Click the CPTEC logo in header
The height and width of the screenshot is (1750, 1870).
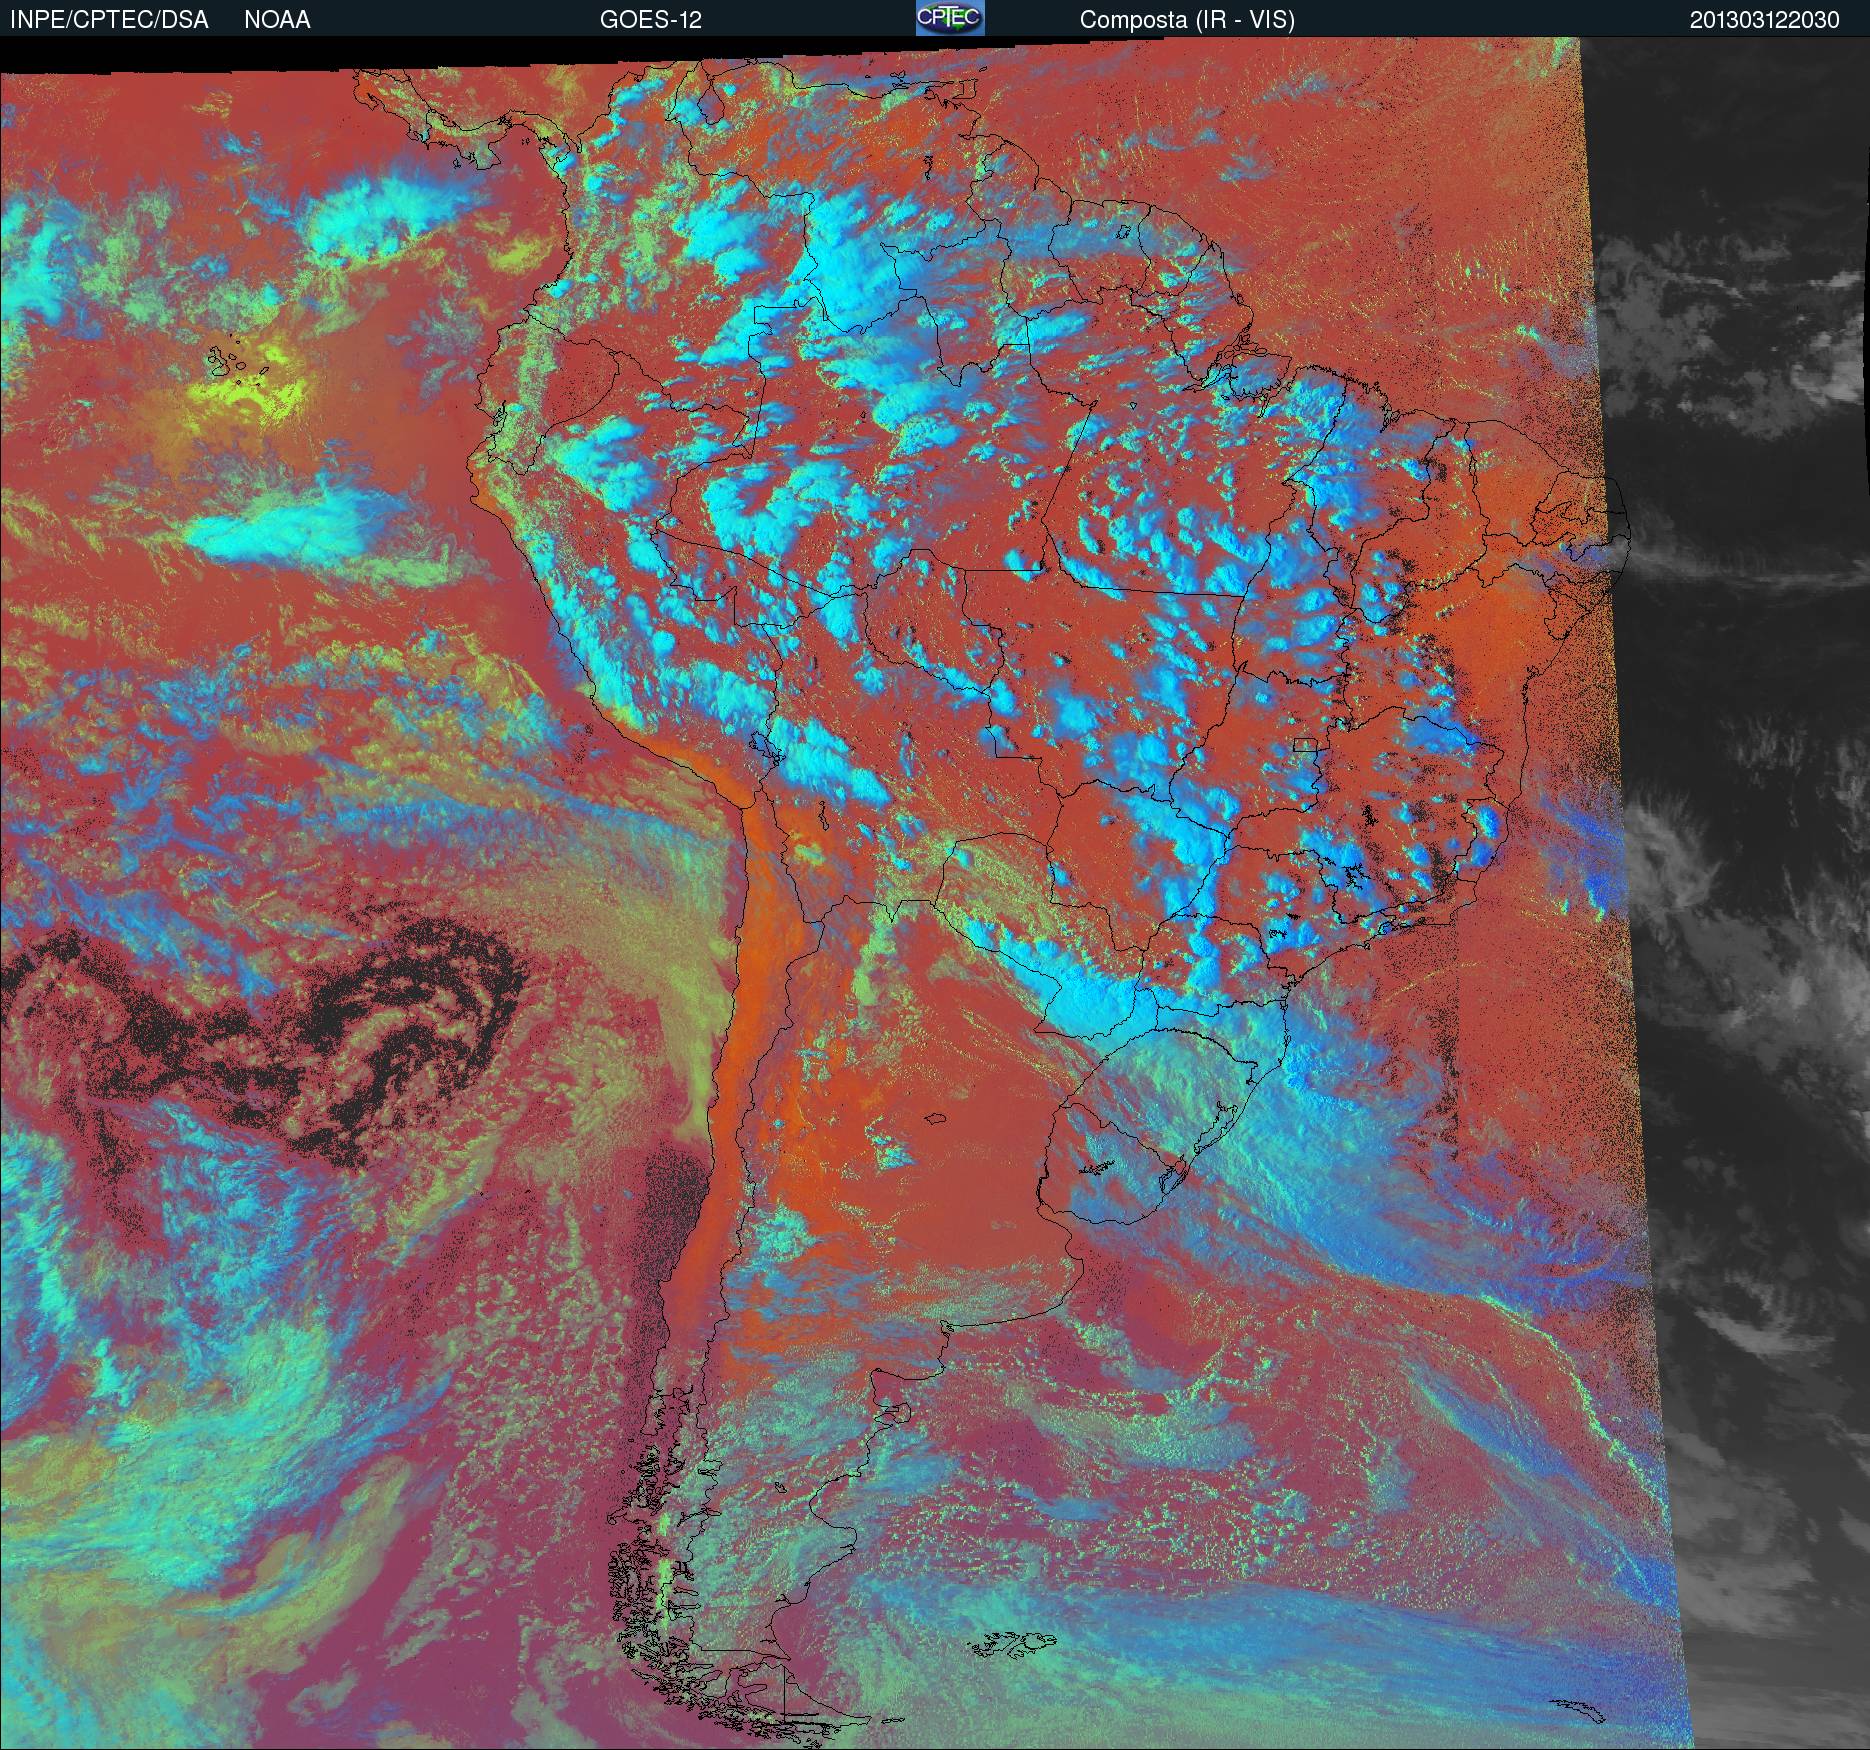(949, 18)
